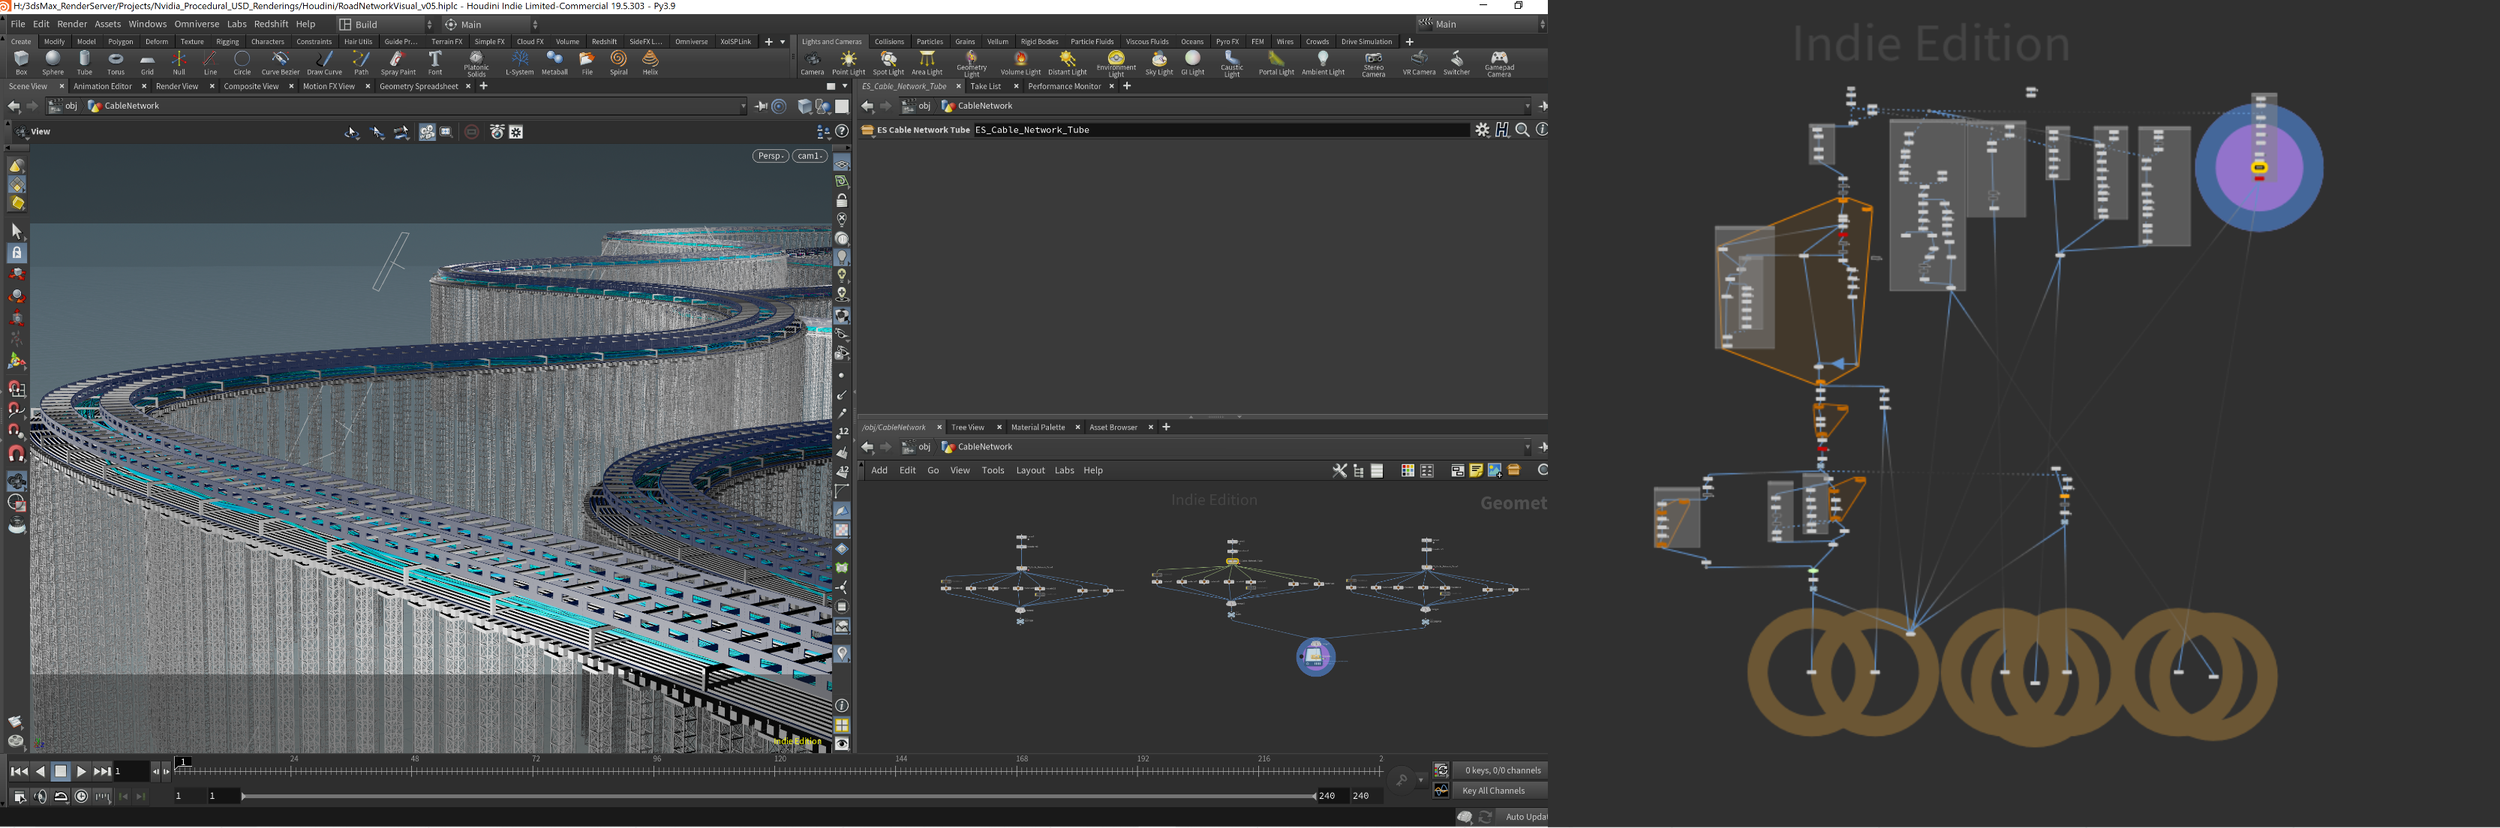Click the parameter pane search magnifier icon
The image size is (2500, 828).
[x=1522, y=130]
